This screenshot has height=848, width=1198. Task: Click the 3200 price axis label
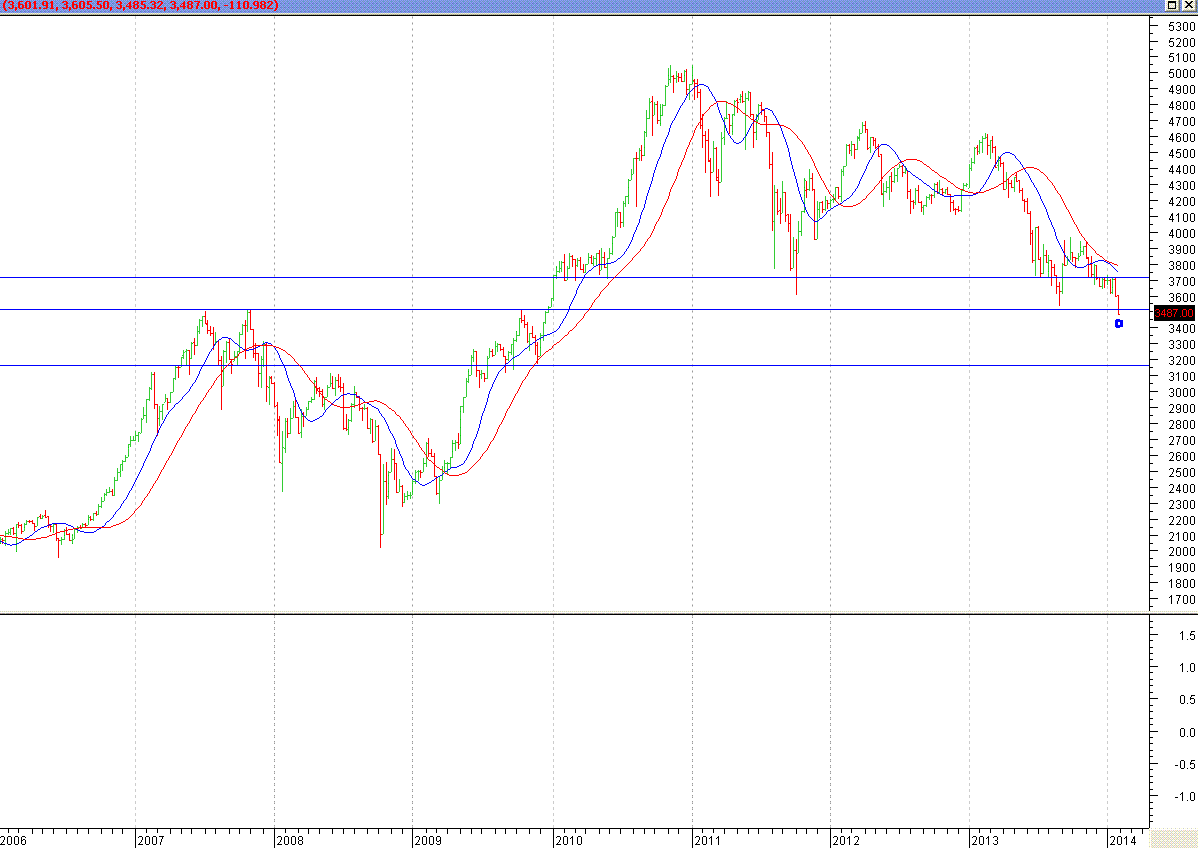tap(1181, 361)
